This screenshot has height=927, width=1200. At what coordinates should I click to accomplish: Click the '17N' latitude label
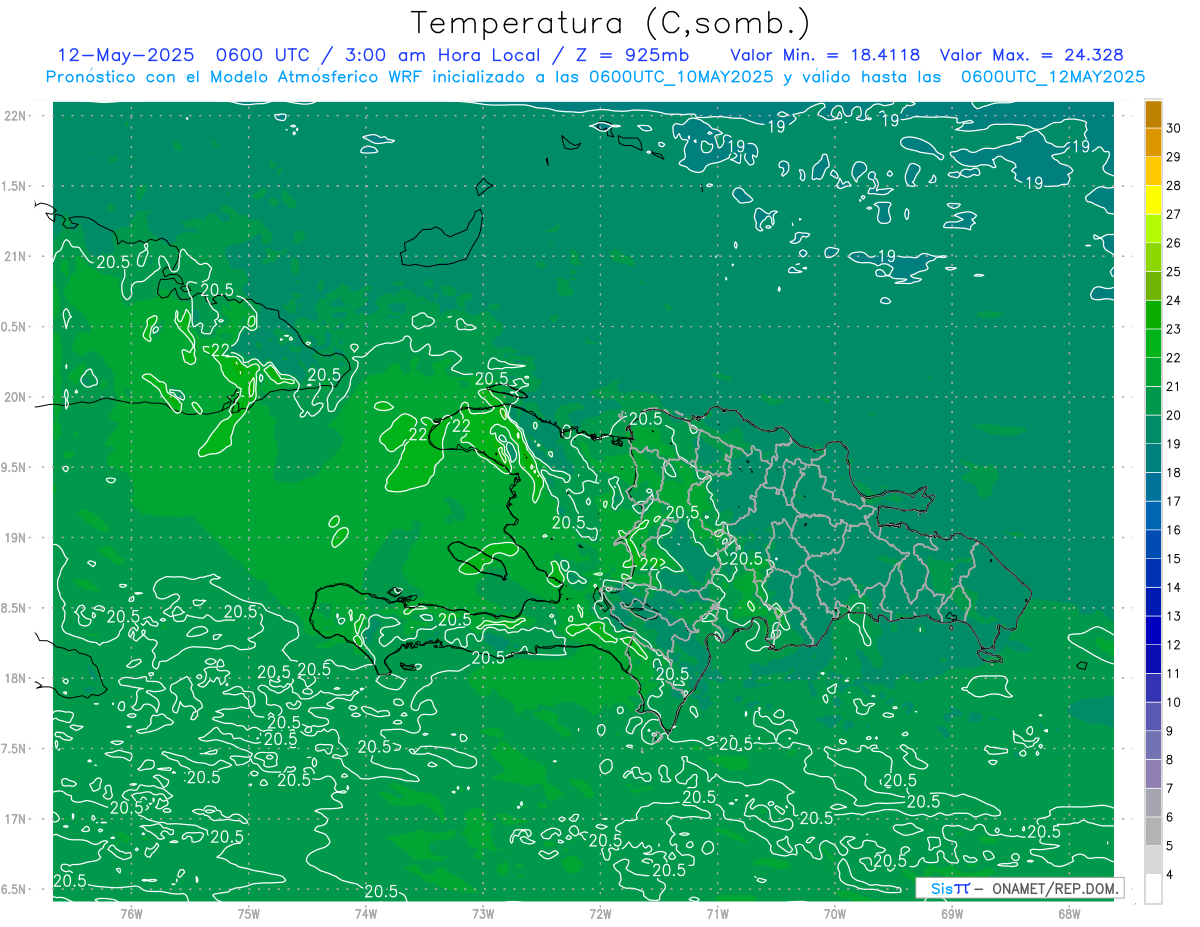coord(16,819)
